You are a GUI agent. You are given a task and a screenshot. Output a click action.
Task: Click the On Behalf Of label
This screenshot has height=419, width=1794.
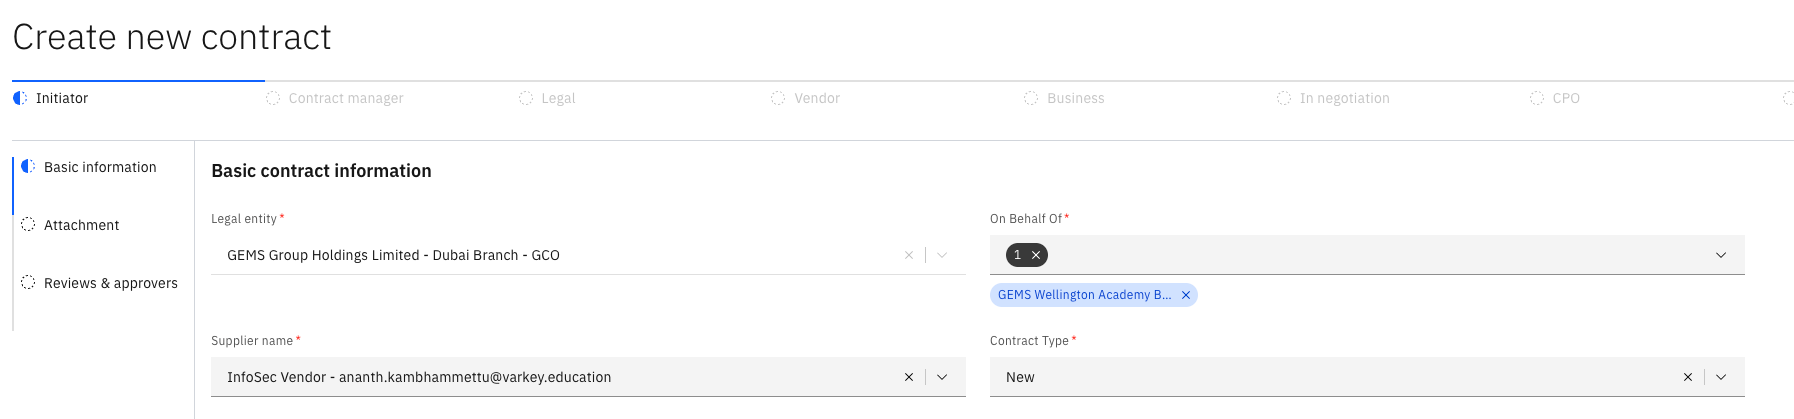[1026, 219]
